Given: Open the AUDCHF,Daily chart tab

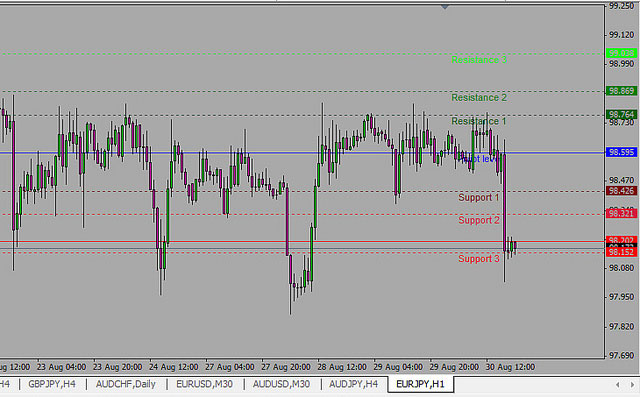Looking at the screenshot, I should pos(126,384).
